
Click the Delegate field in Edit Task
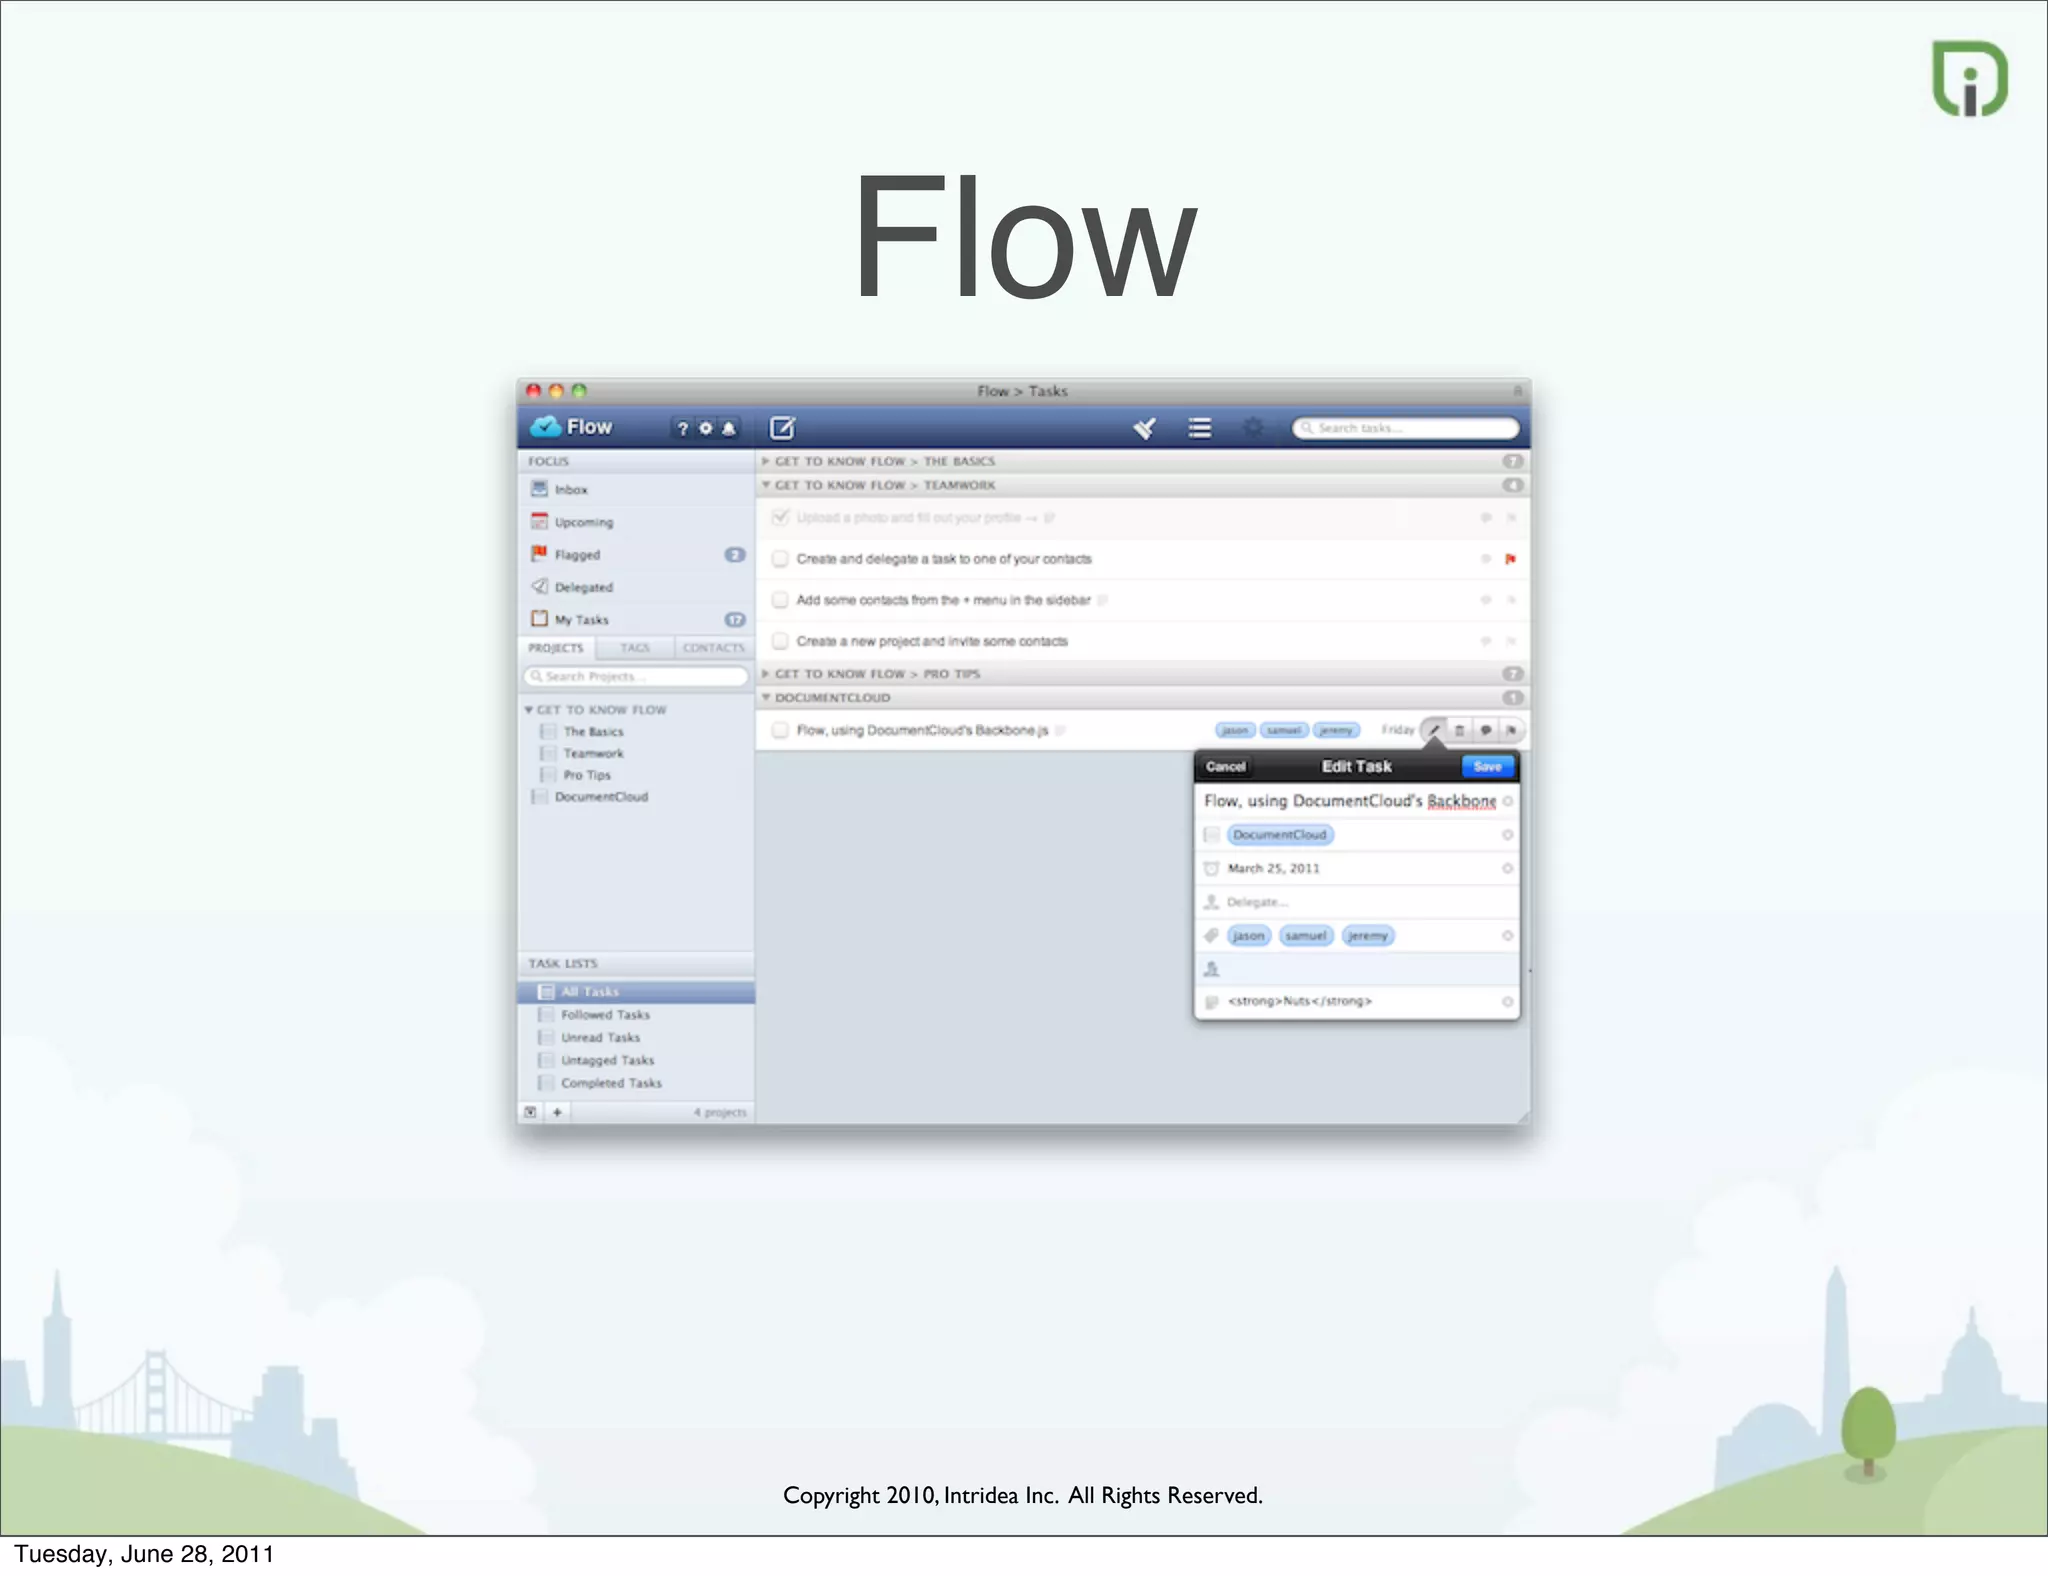coord(1357,902)
